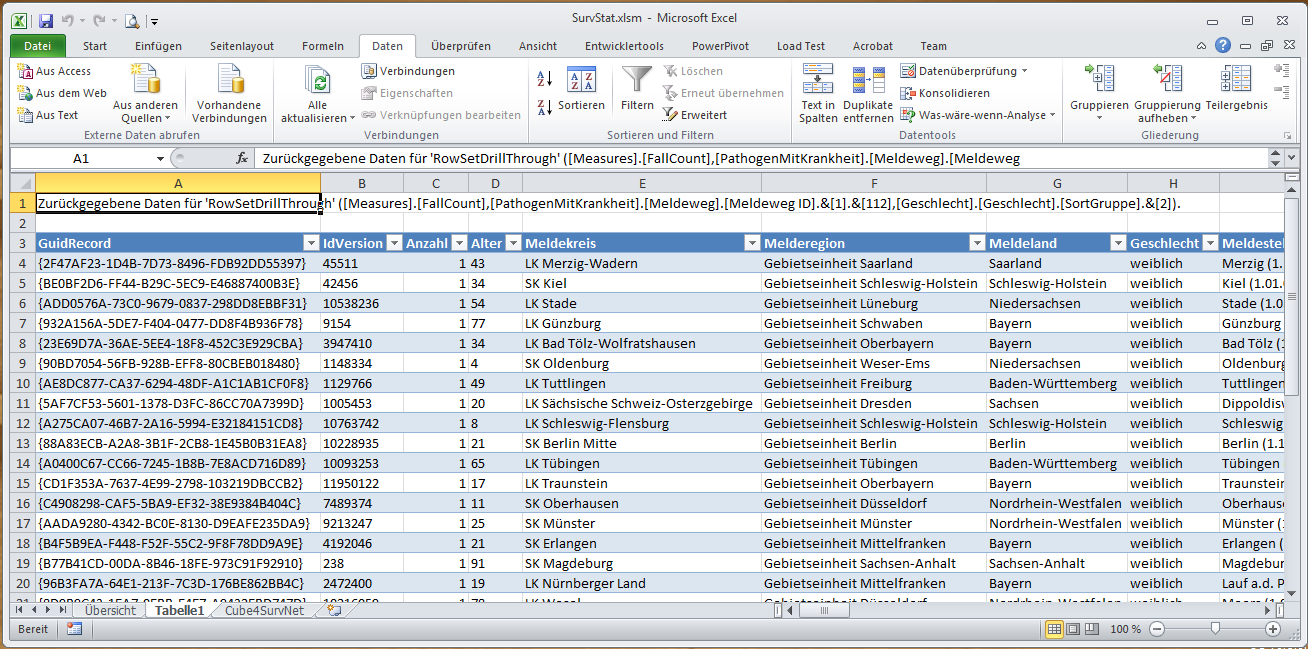Click Duplikate entfernen icon
Image resolution: width=1308 pixels, height=649 pixels.
[x=868, y=82]
